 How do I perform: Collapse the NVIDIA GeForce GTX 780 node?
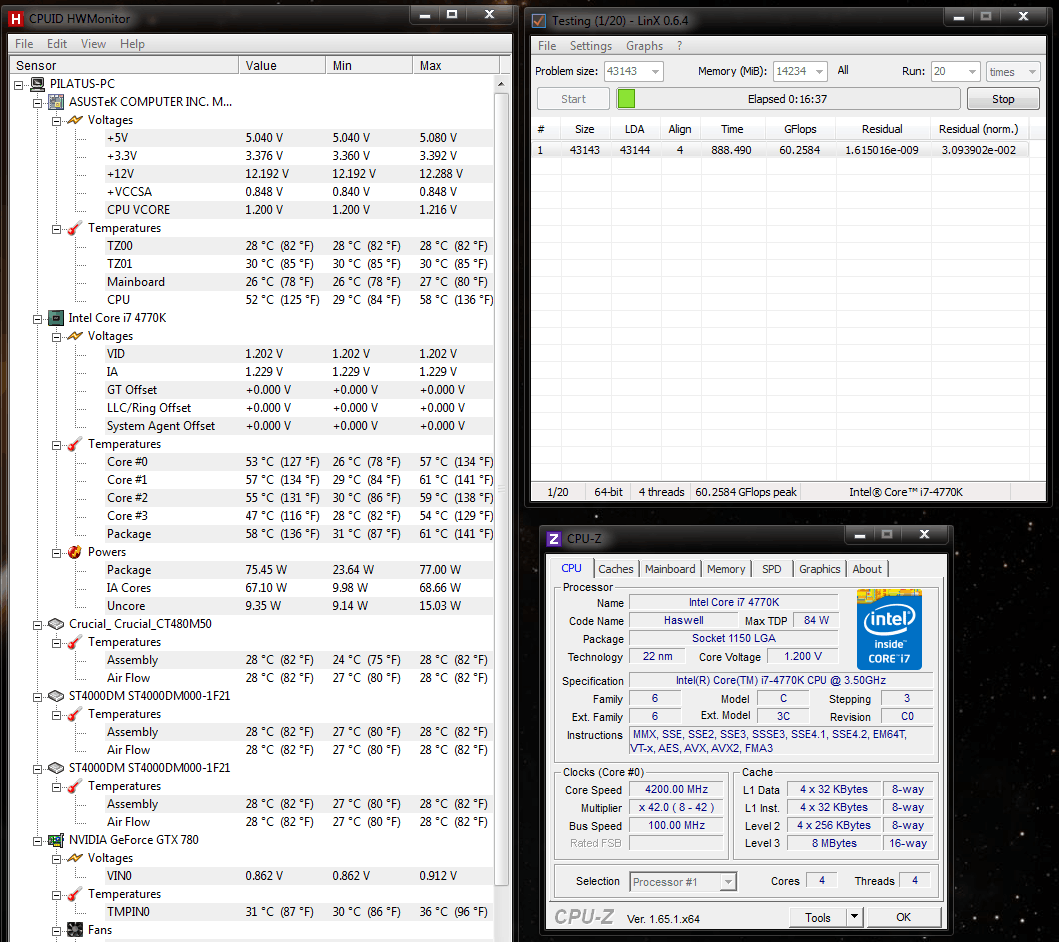pyautogui.click(x=38, y=841)
